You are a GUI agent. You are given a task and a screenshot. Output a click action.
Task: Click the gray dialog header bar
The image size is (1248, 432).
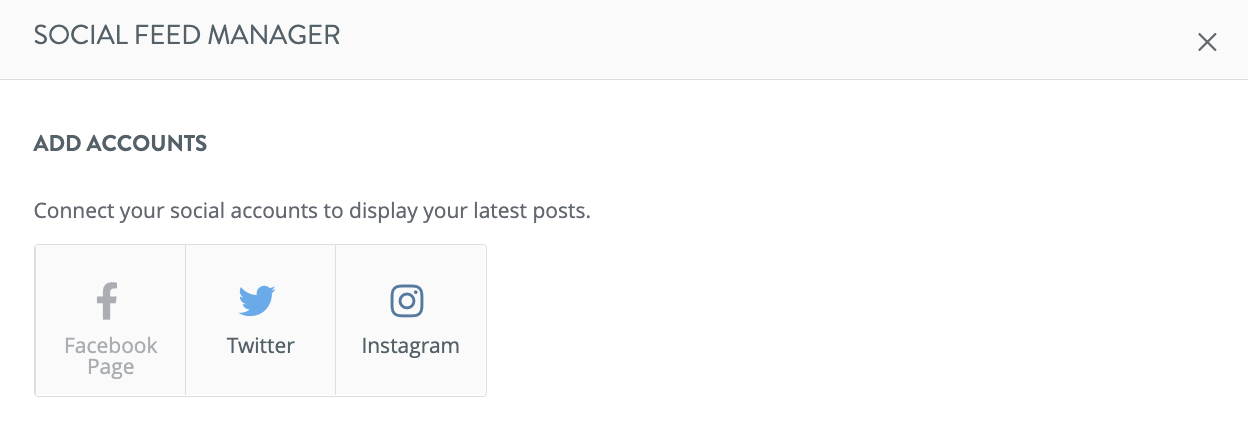[624, 40]
